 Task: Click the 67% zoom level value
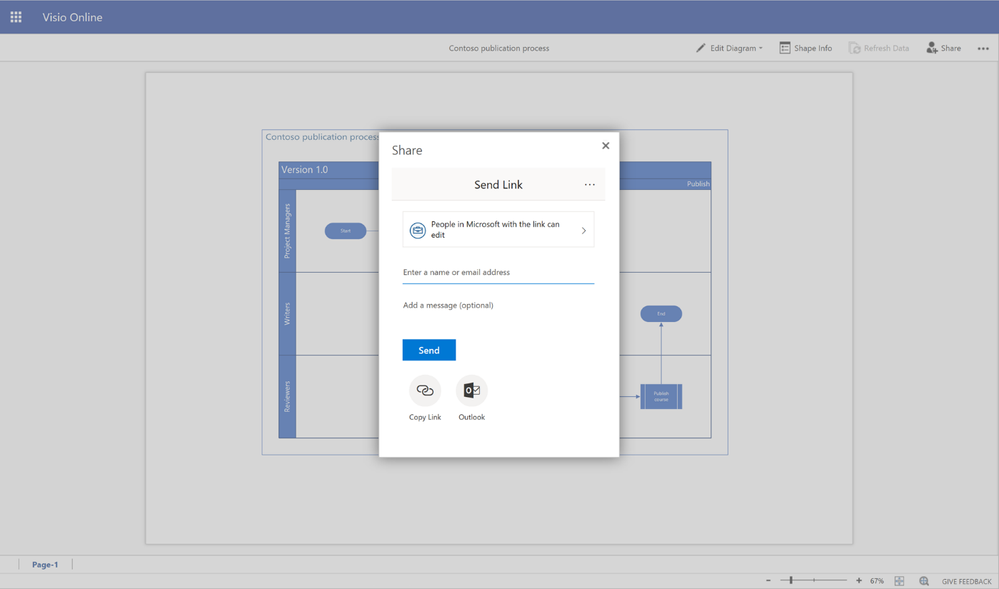tap(877, 581)
